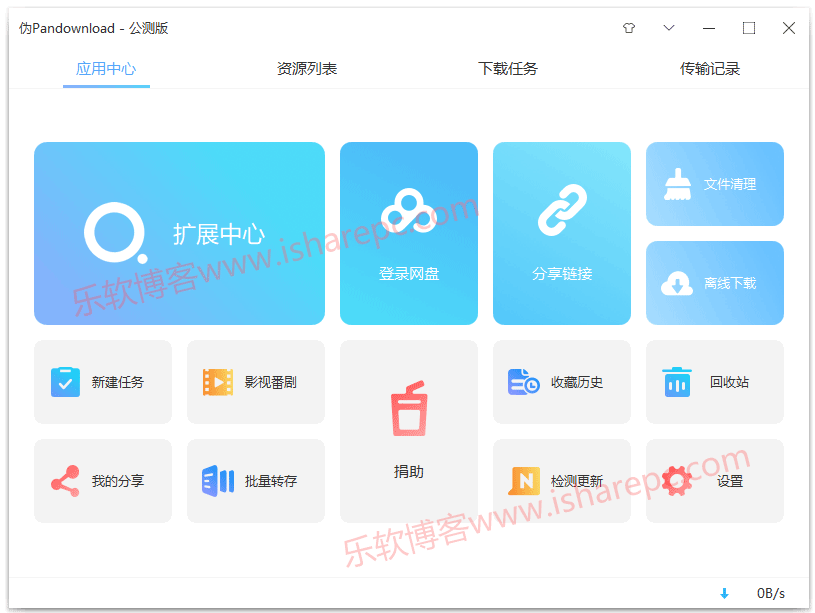The width and height of the screenshot is (815, 613).
Task: Select the 应用中心 tab
Action: click(106, 69)
